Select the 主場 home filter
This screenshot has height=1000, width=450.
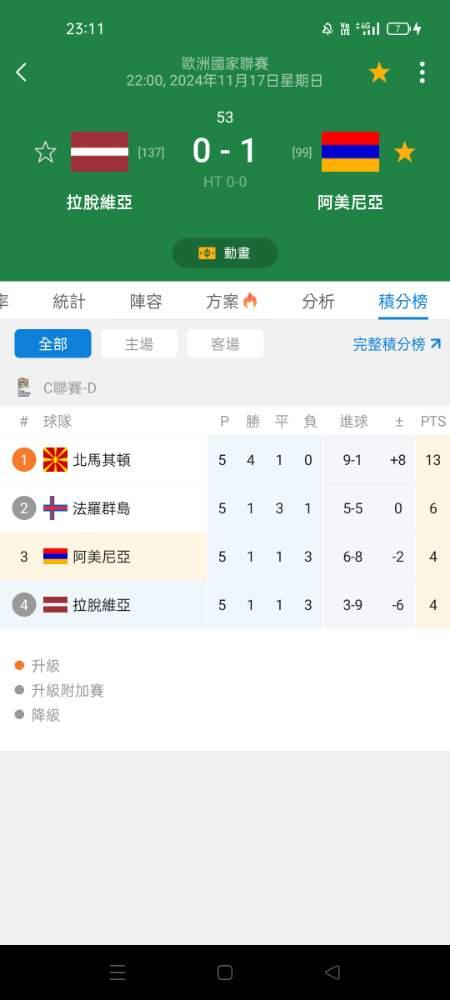pyautogui.click(x=139, y=344)
